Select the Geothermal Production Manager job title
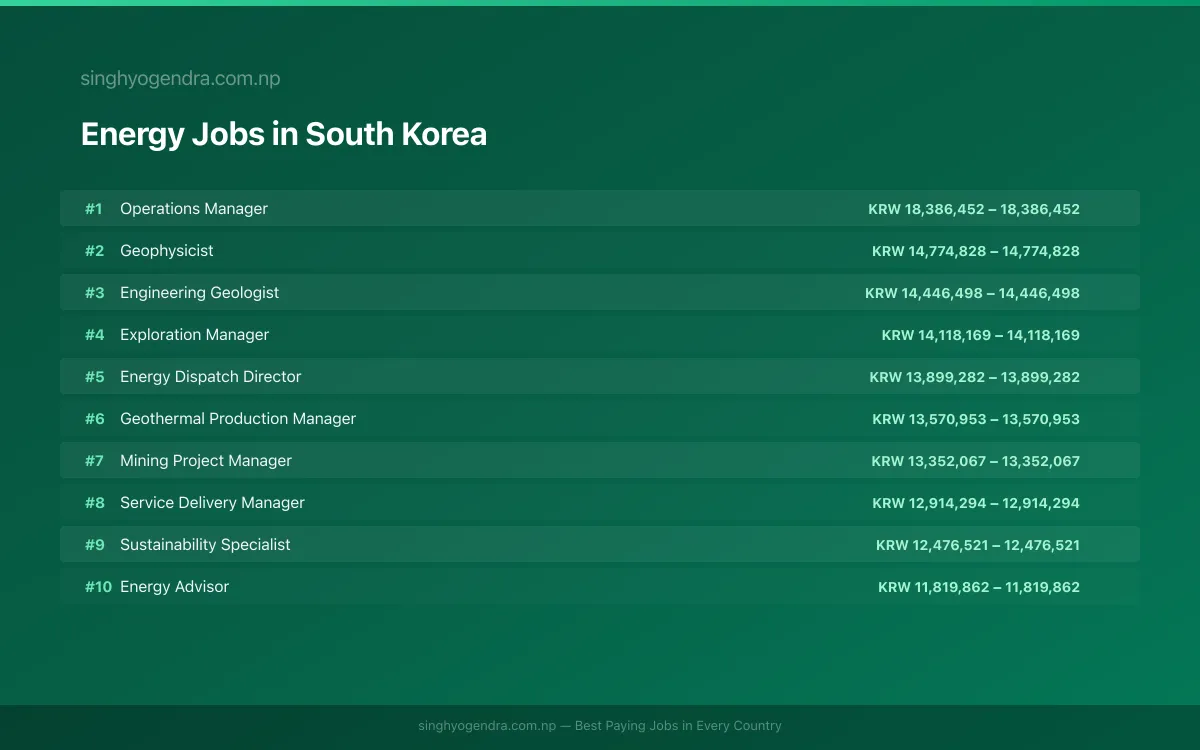Screen dimensions: 1200x750 coord(238,419)
